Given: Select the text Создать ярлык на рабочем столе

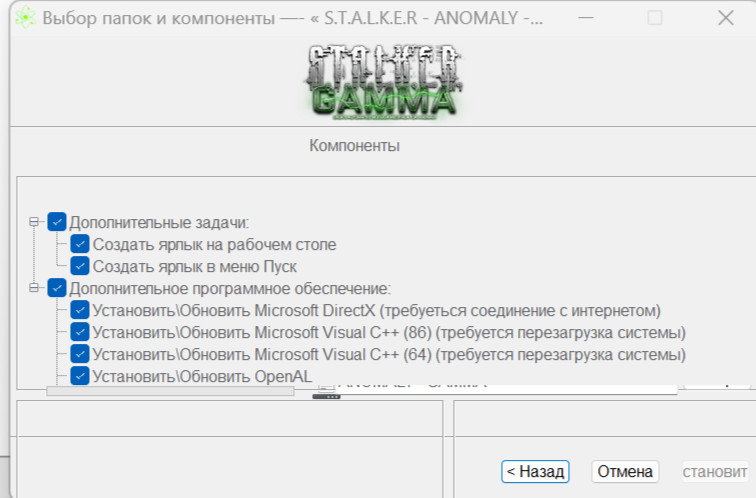Looking at the screenshot, I should click(215, 244).
